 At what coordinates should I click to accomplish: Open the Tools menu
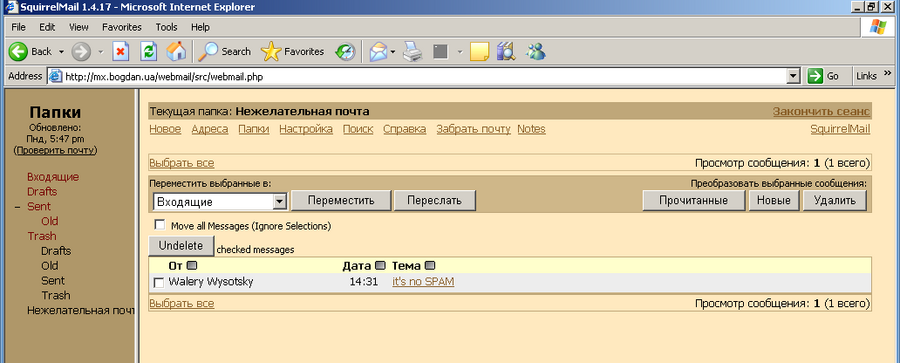click(166, 27)
